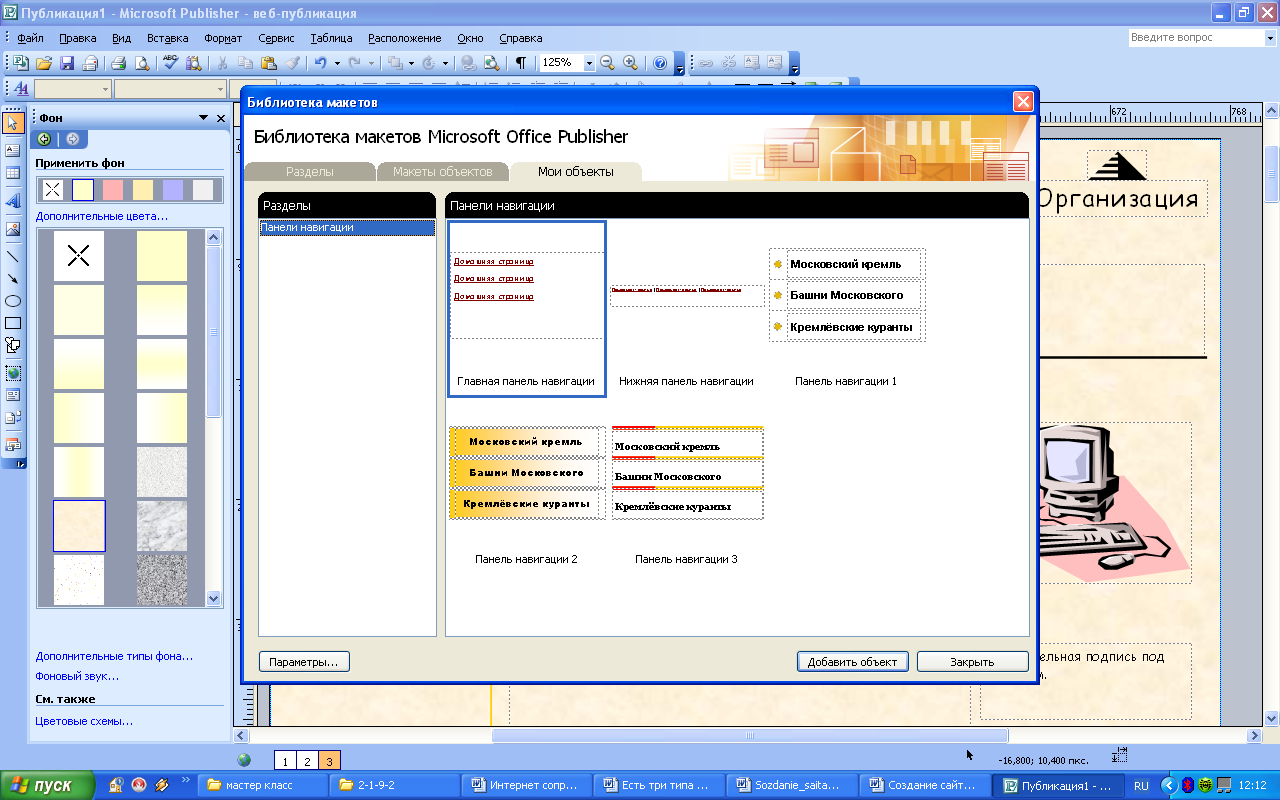Click the Print Preview icon
Image resolution: width=1280 pixels, height=800 pixels.
(142, 62)
